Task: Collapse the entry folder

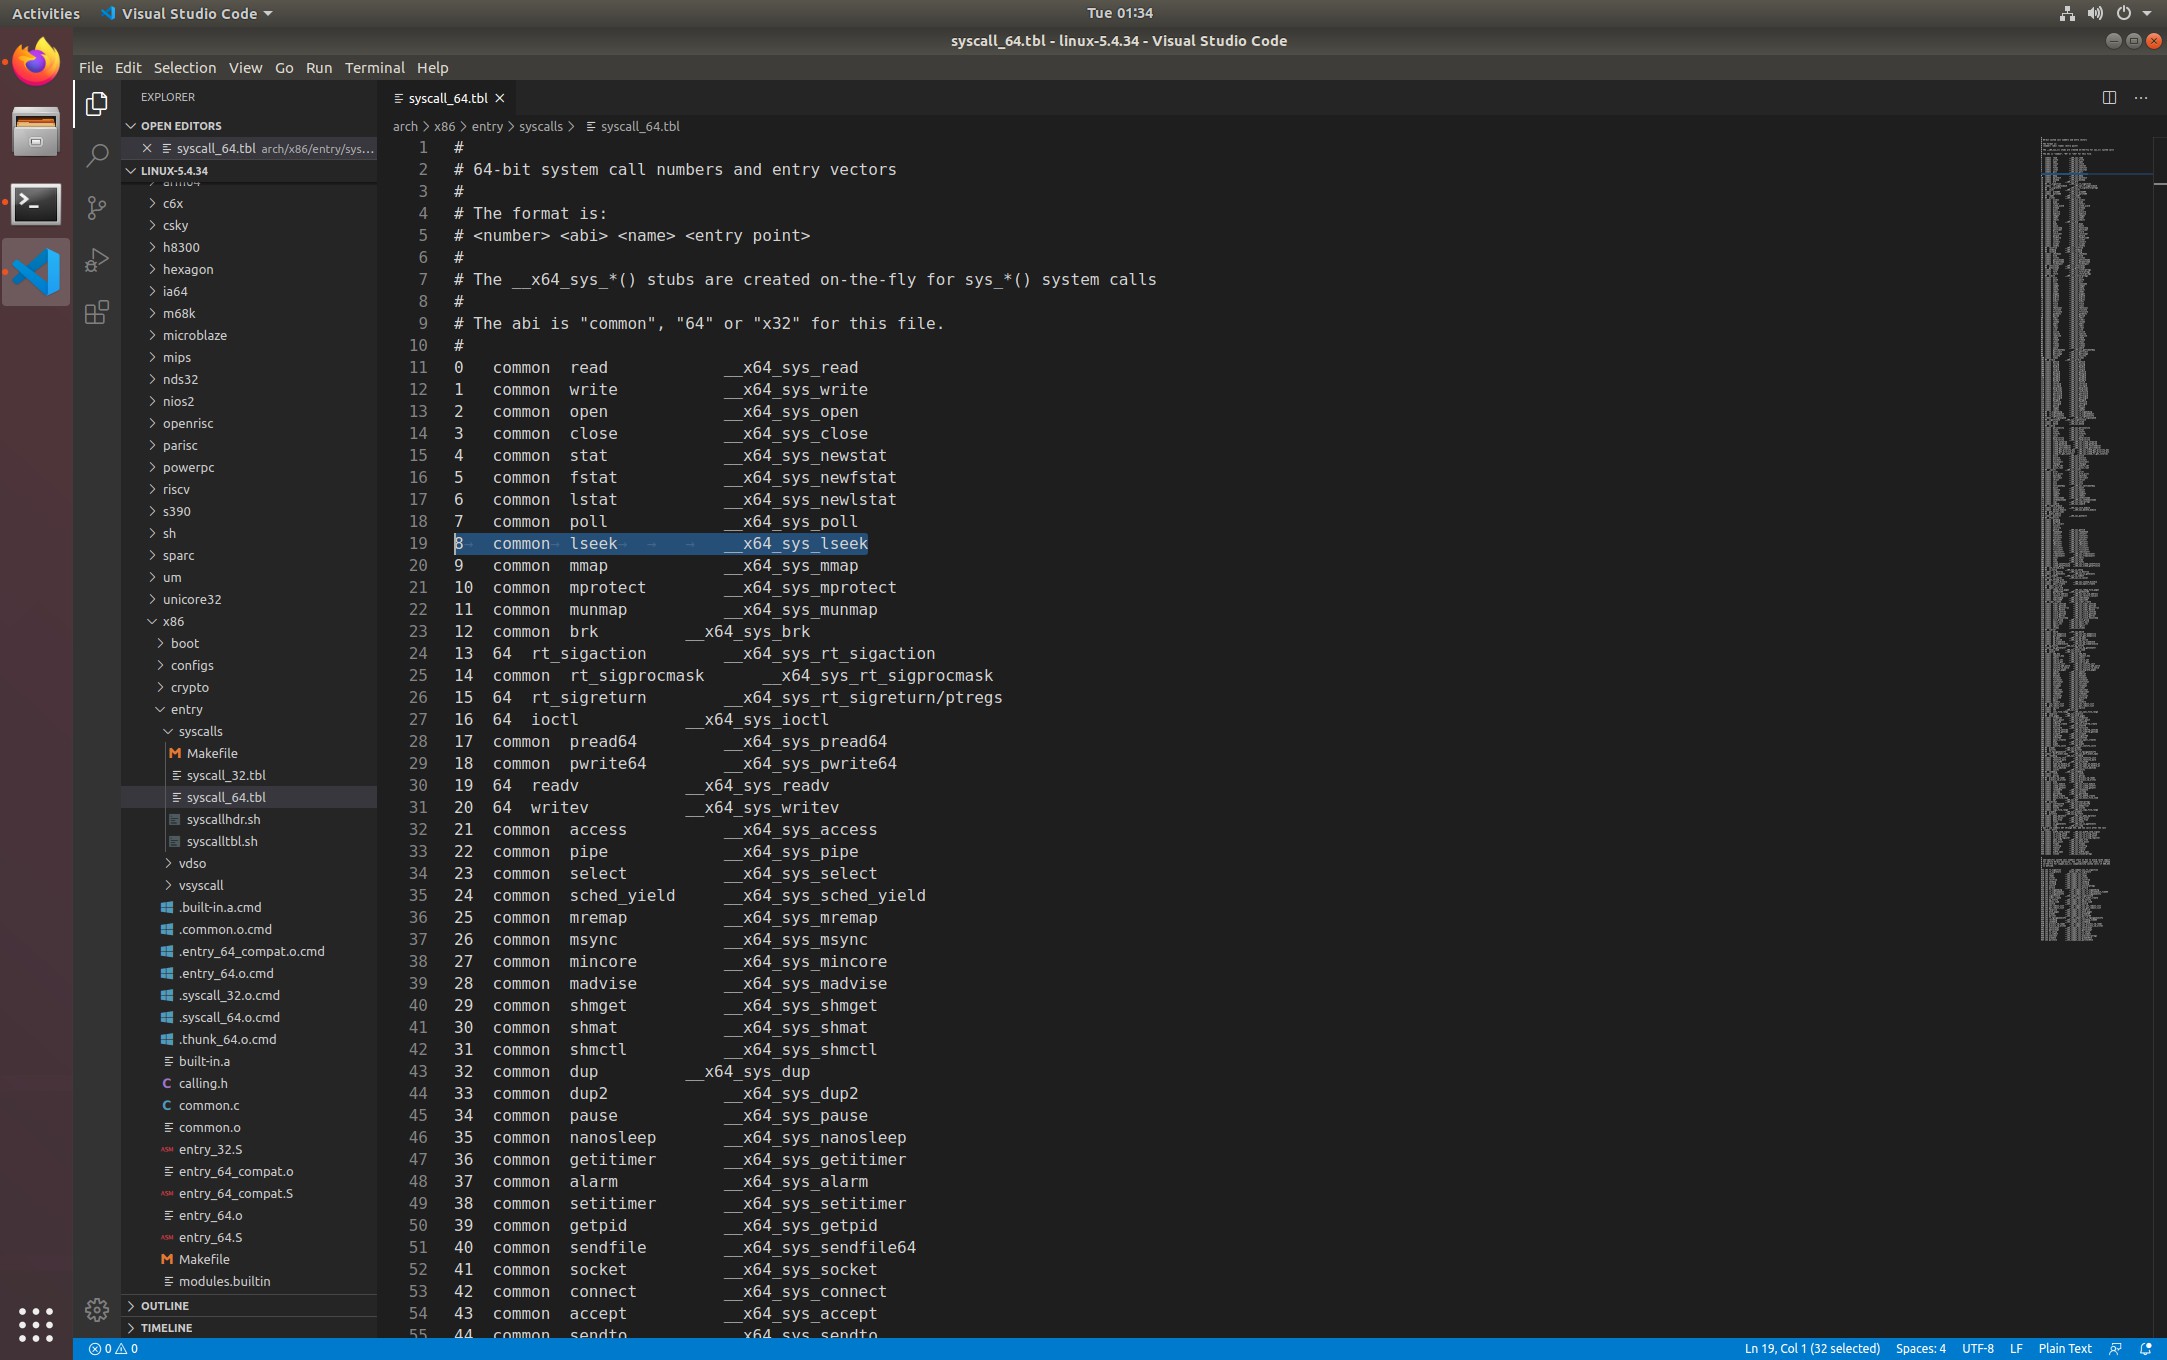Action: [x=249, y=709]
